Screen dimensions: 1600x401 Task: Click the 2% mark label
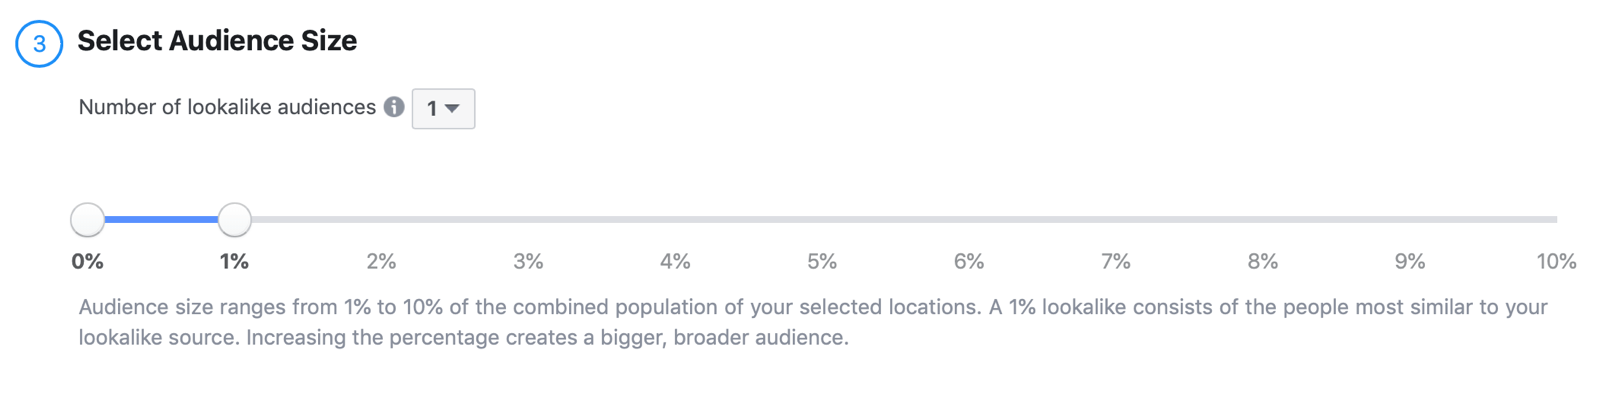point(381,262)
